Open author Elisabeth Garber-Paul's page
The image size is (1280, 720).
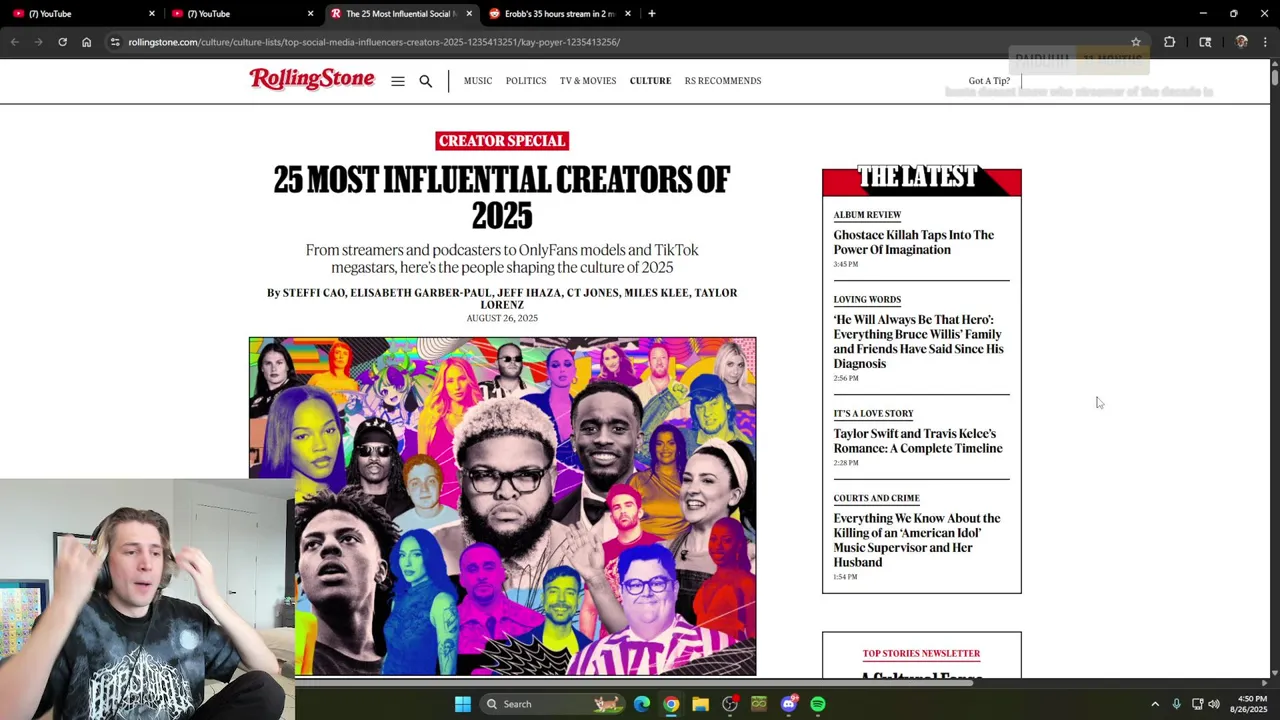[x=421, y=293]
